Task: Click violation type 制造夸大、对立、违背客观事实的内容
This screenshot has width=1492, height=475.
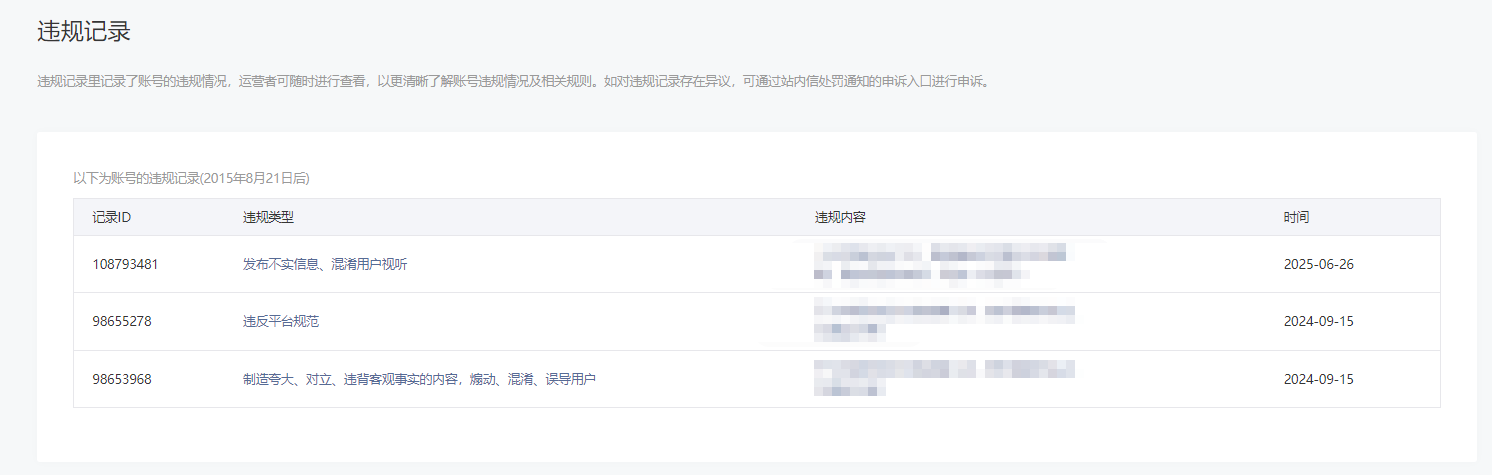Action: tap(350, 379)
